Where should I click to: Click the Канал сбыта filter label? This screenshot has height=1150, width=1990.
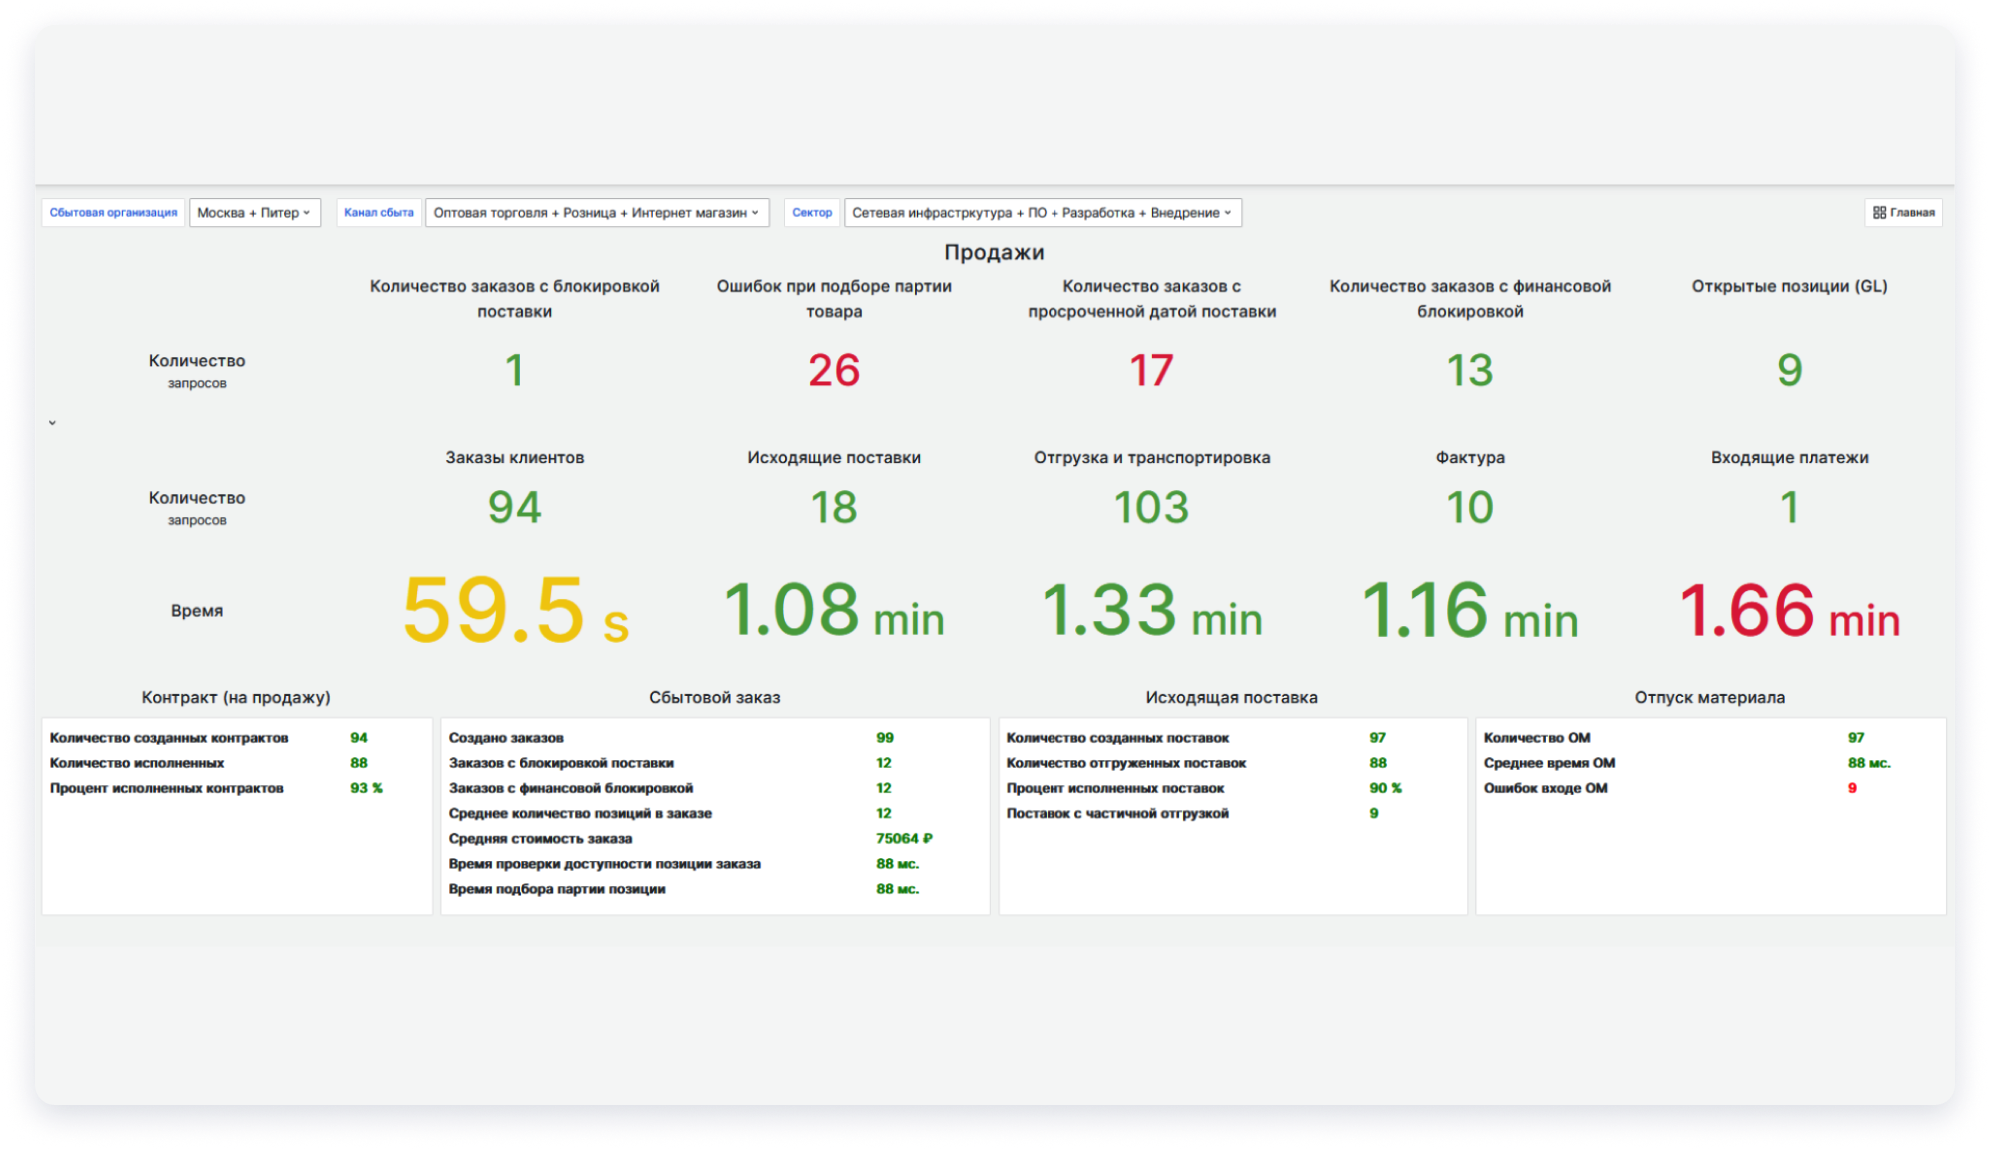coord(379,212)
